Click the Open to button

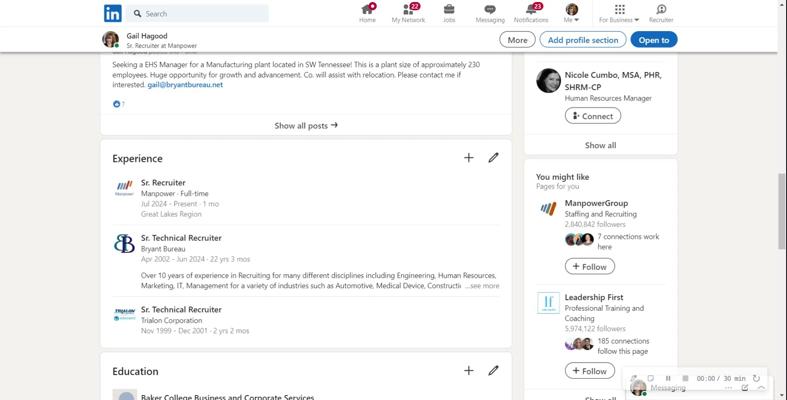(x=654, y=40)
